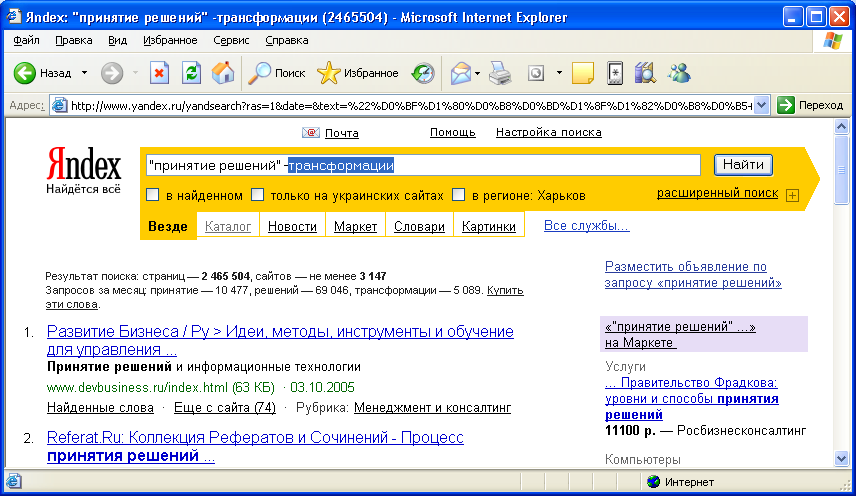Click the address bar URL field
This screenshot has height=496, width=856.
pyautogui.click(x=411, y=105)
